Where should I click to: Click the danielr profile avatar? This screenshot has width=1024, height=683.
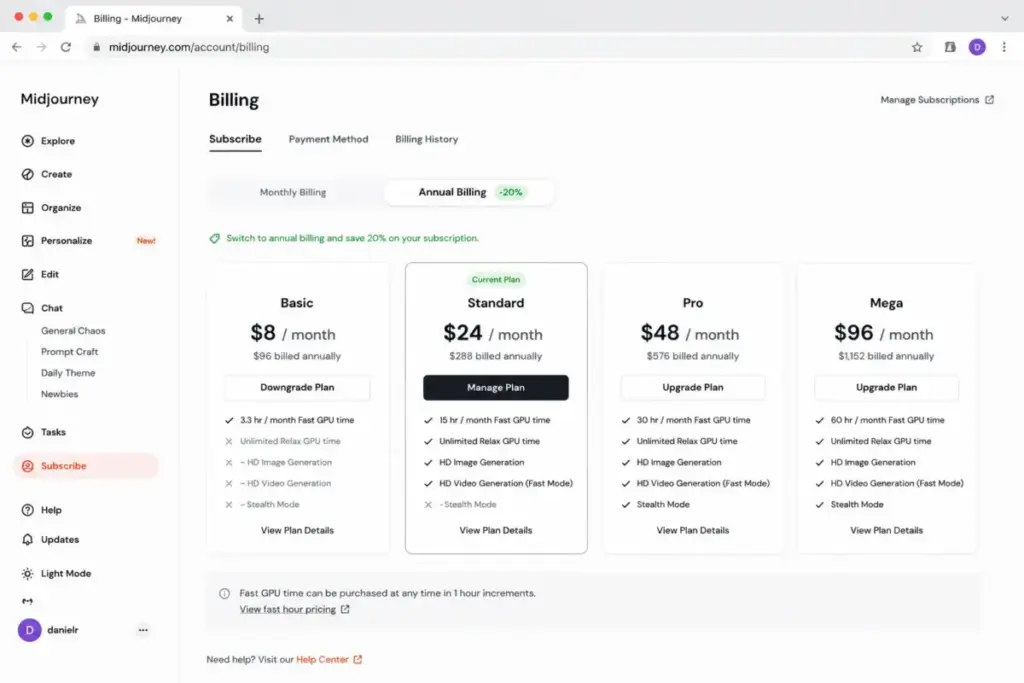pos(29,630)
